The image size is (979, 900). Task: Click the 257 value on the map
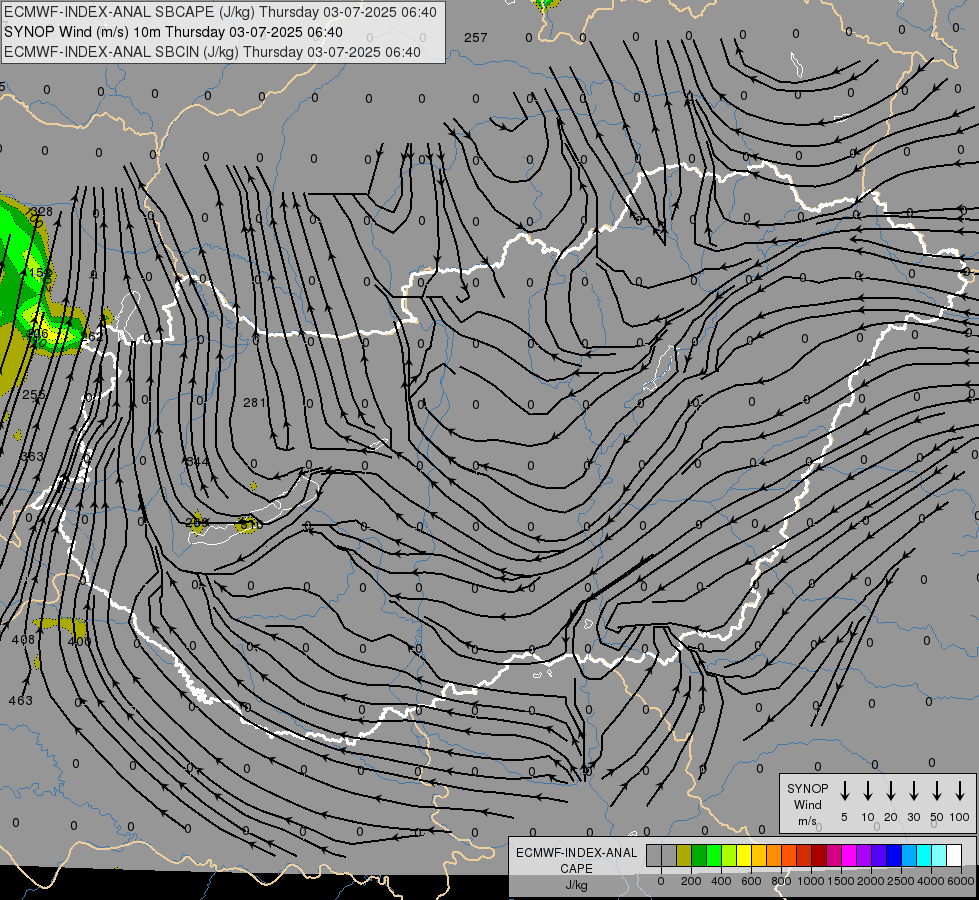pos(476,37)
